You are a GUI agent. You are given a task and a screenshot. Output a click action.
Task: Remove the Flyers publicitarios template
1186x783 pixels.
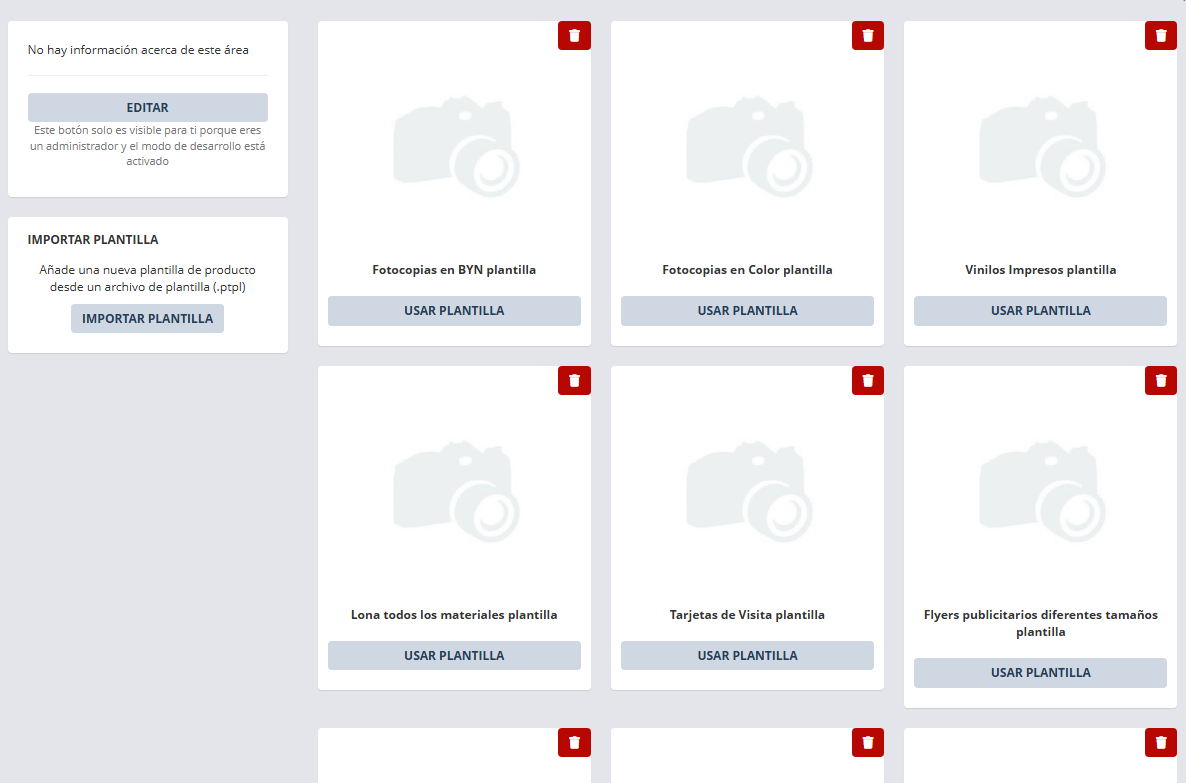click(1160, 380)
